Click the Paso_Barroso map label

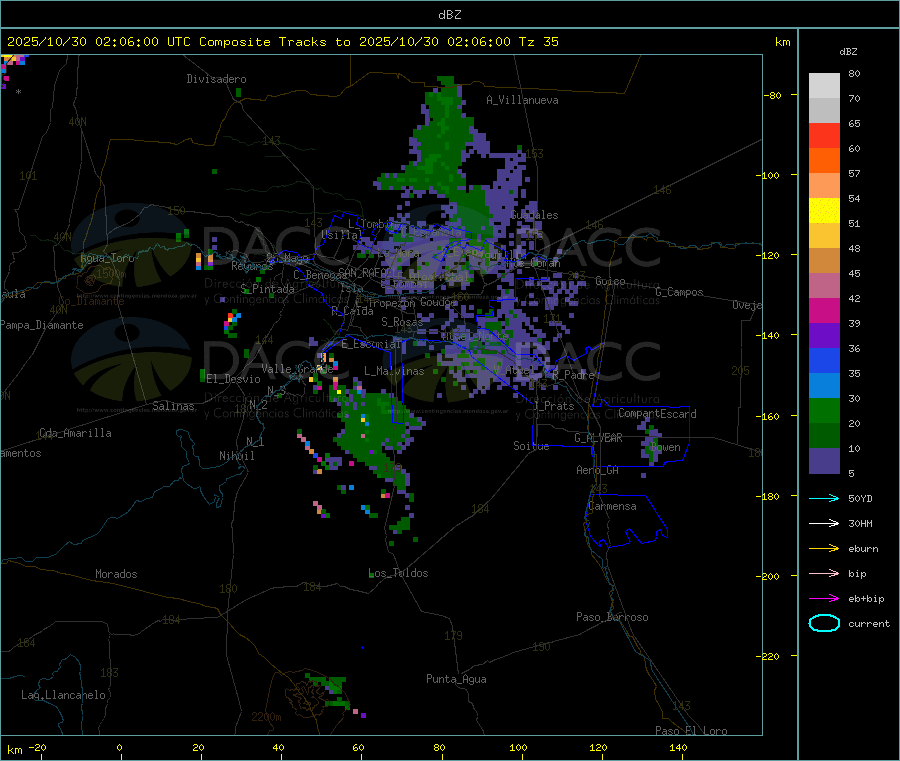[612, 617]
